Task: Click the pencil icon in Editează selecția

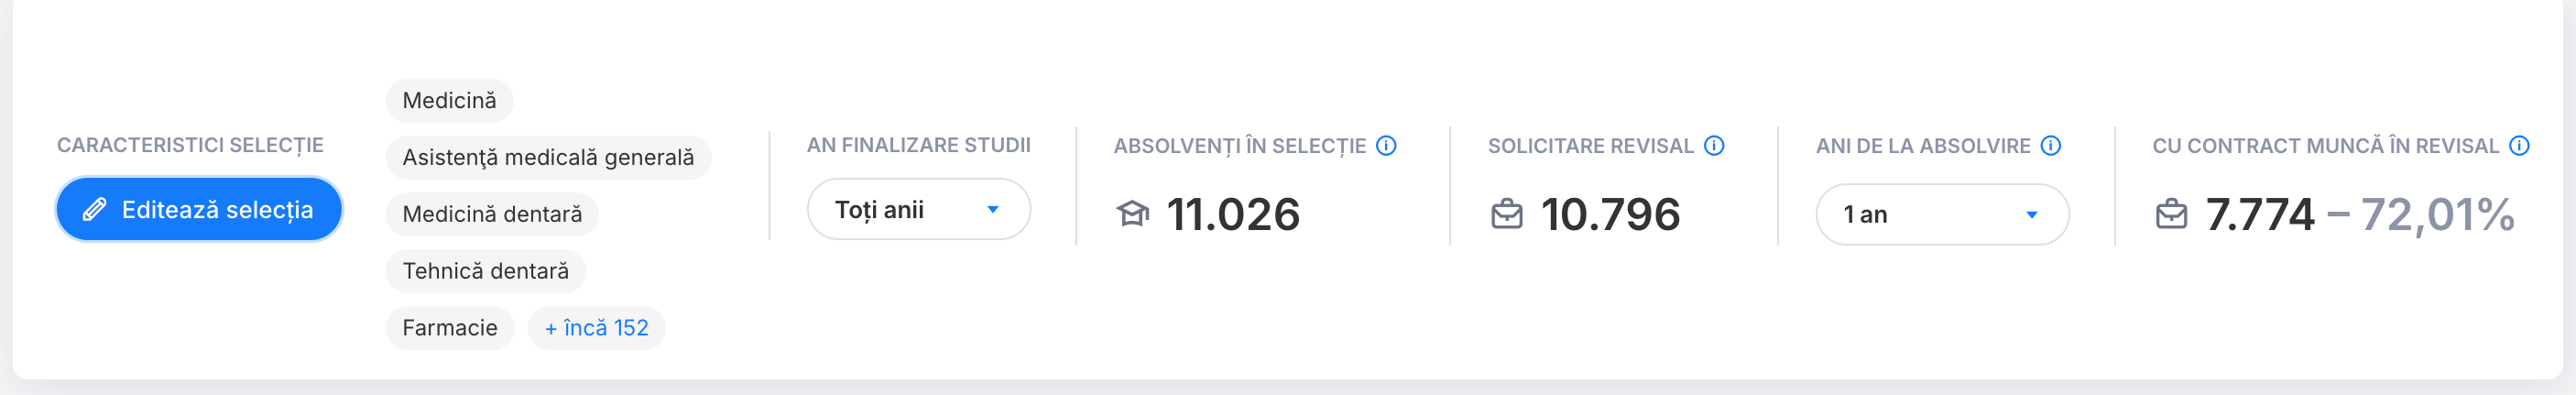Action: coord(94,209)
